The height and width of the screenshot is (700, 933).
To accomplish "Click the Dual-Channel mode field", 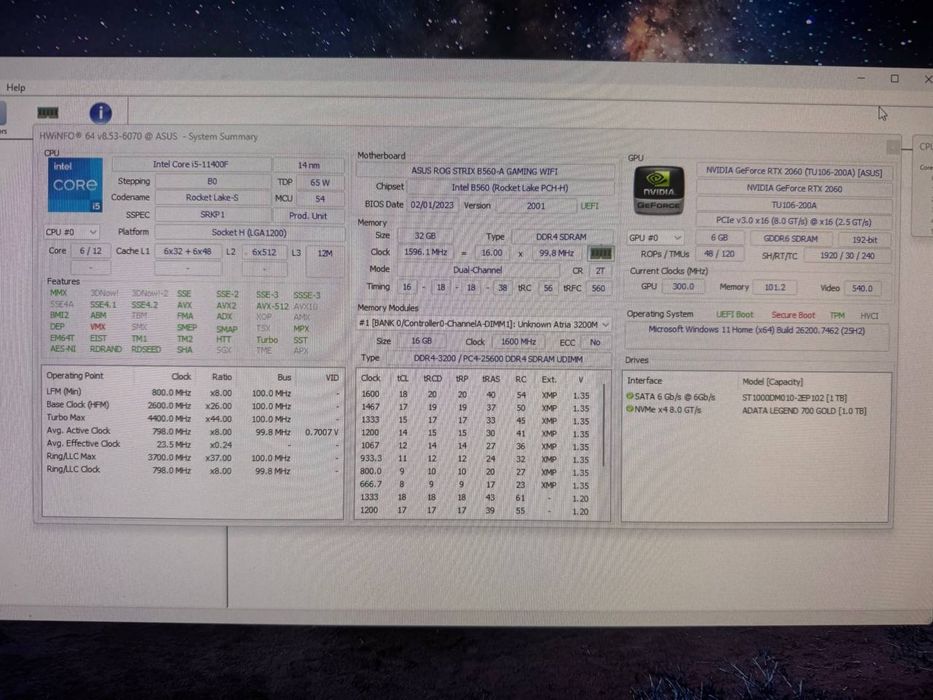I will point(477,270).
